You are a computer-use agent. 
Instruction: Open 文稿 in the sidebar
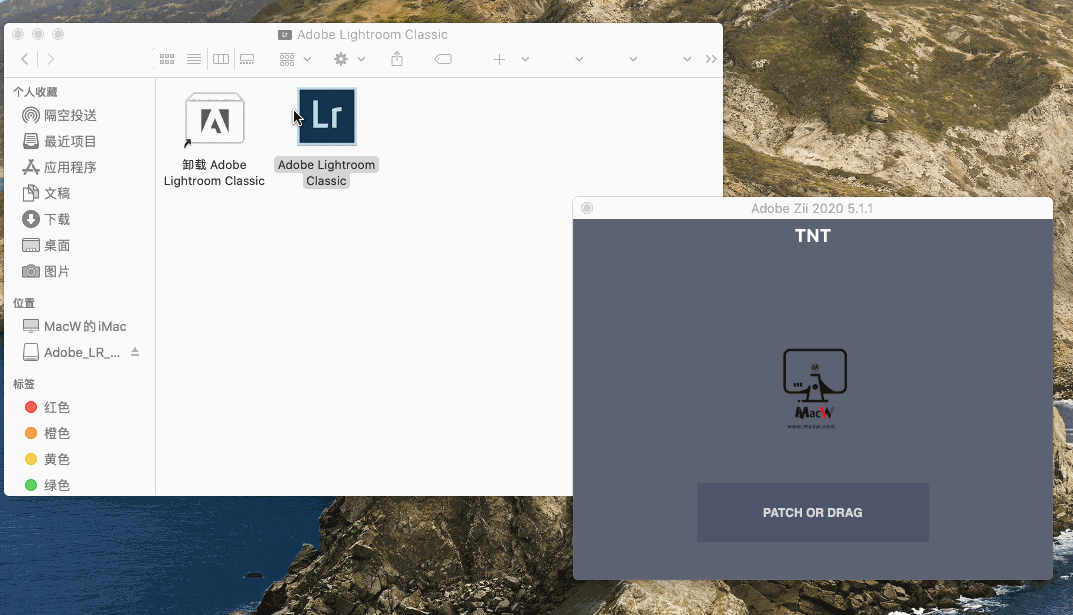coord(47,193)
